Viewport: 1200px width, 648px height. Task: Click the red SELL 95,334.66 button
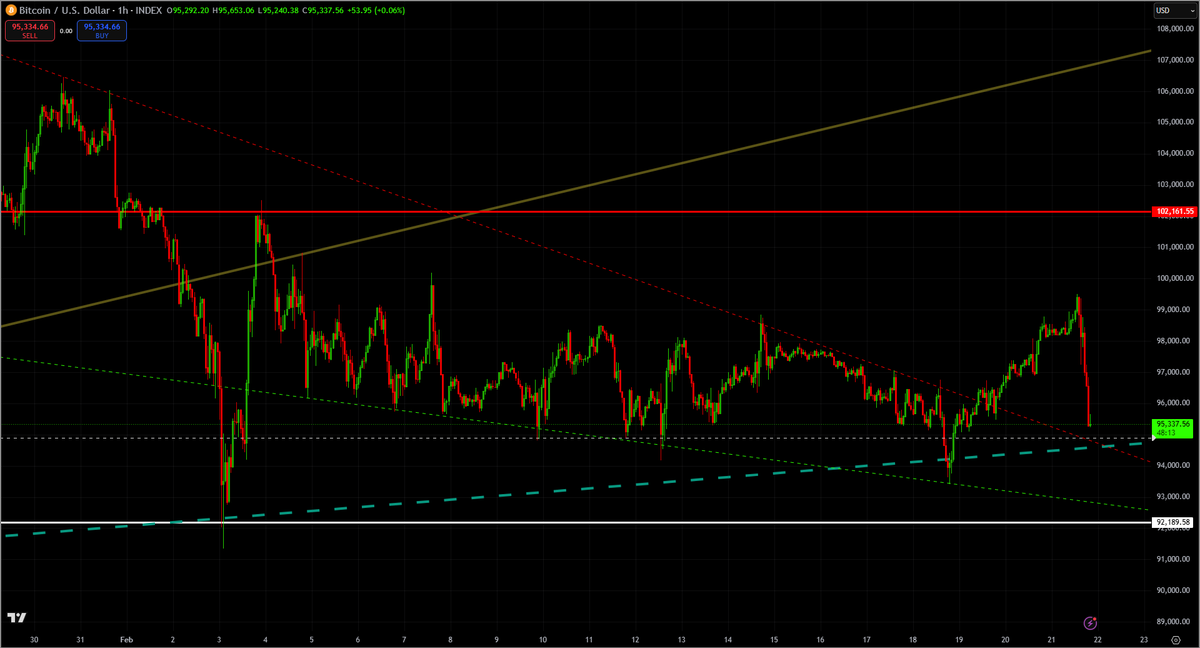[28, 31]
